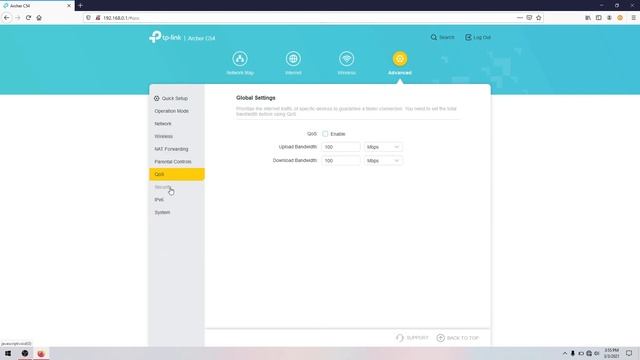640x360 pixels.
Task: Go to the browser home page
Action: pos(39,18)
